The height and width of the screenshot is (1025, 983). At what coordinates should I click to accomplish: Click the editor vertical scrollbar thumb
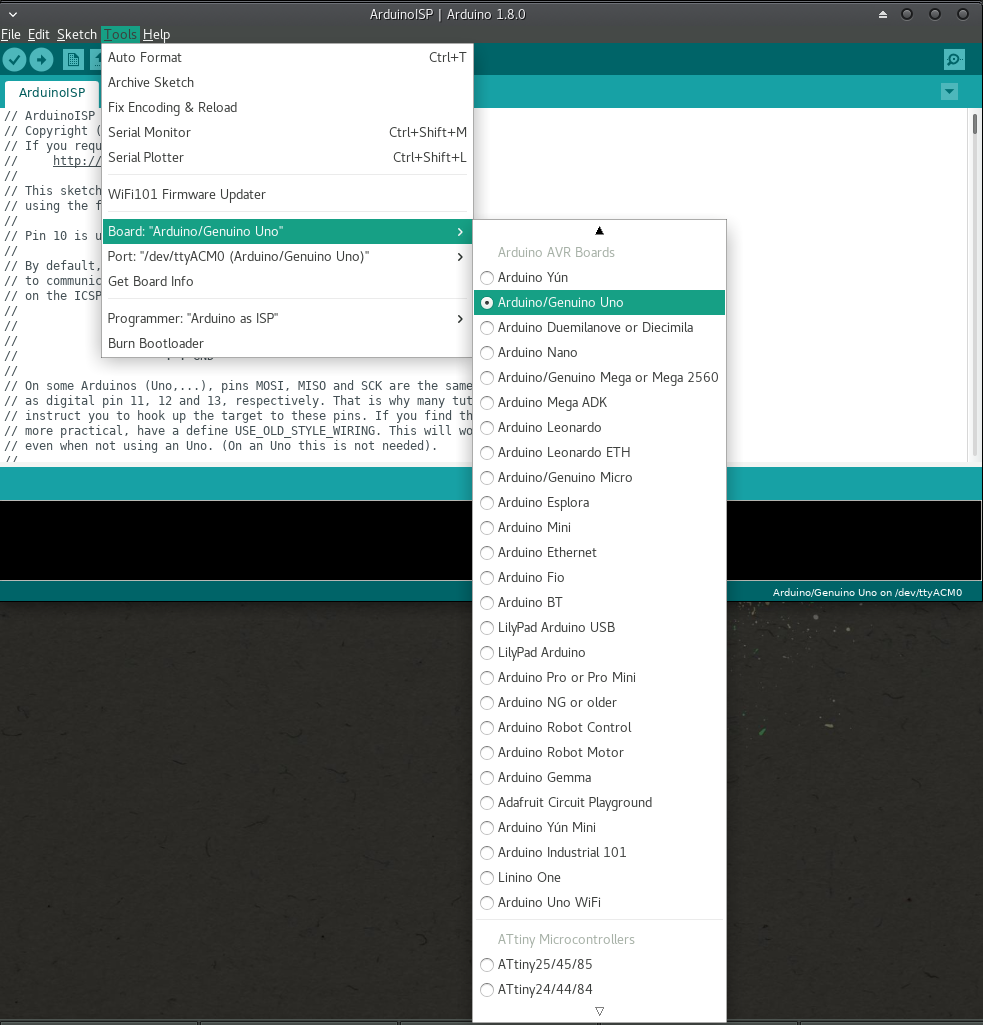[x=975, y=124]
